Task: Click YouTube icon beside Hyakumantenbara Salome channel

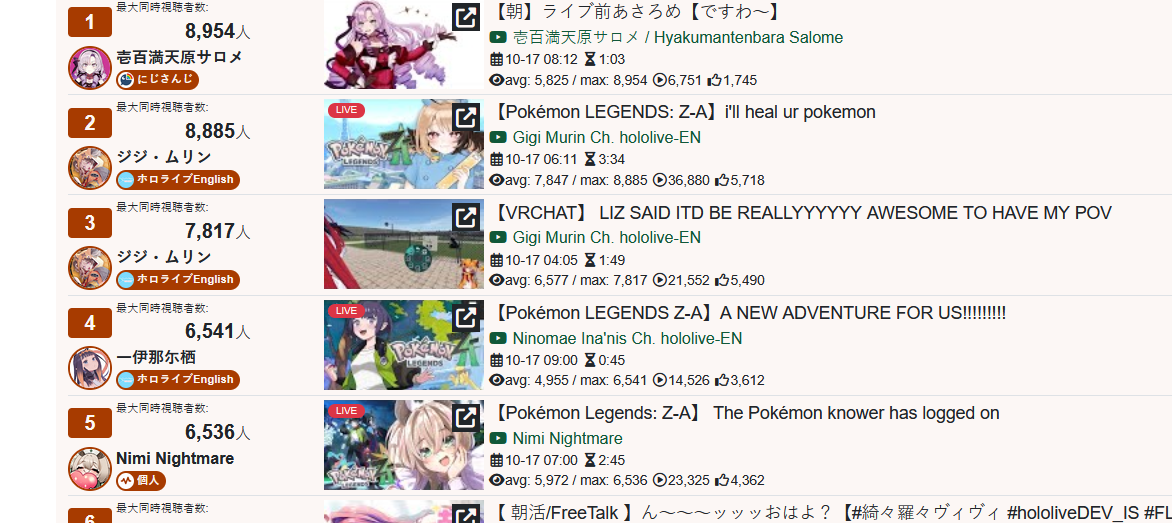Action: 498,37
